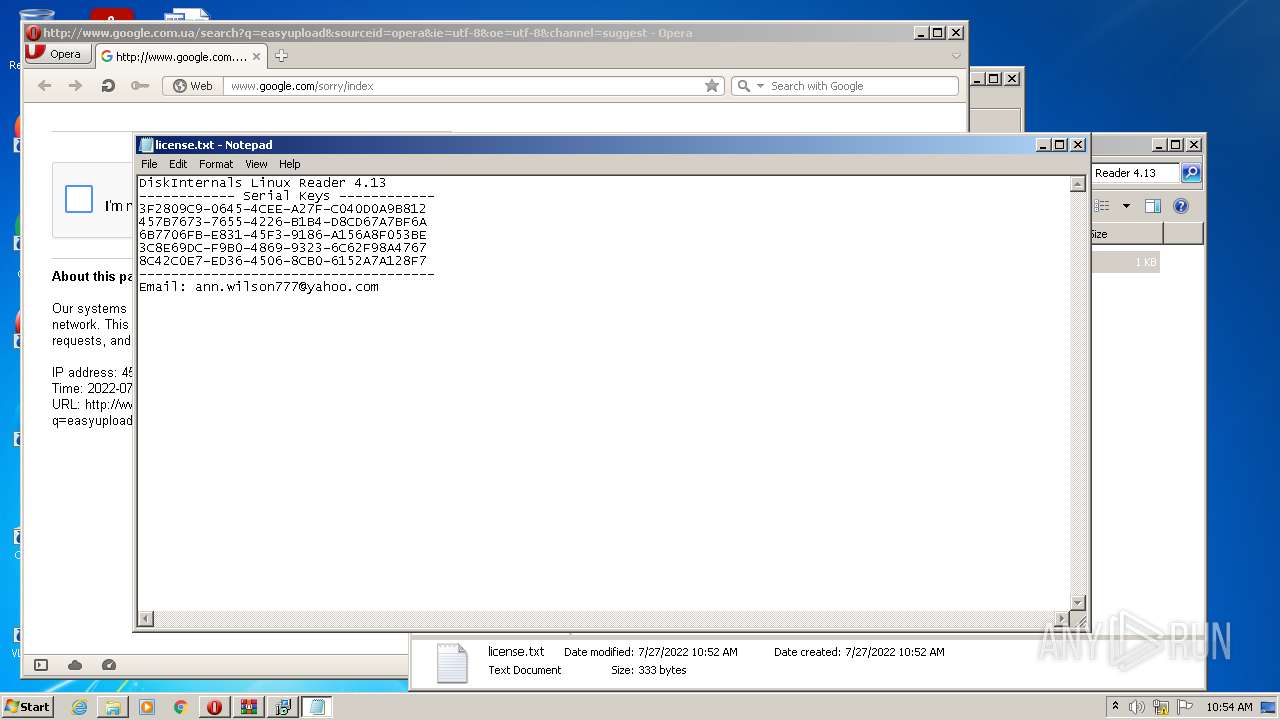1280x720 pixels.
Task: Click the Explorer search magnifier button
Action: (x=1191, y=173)
